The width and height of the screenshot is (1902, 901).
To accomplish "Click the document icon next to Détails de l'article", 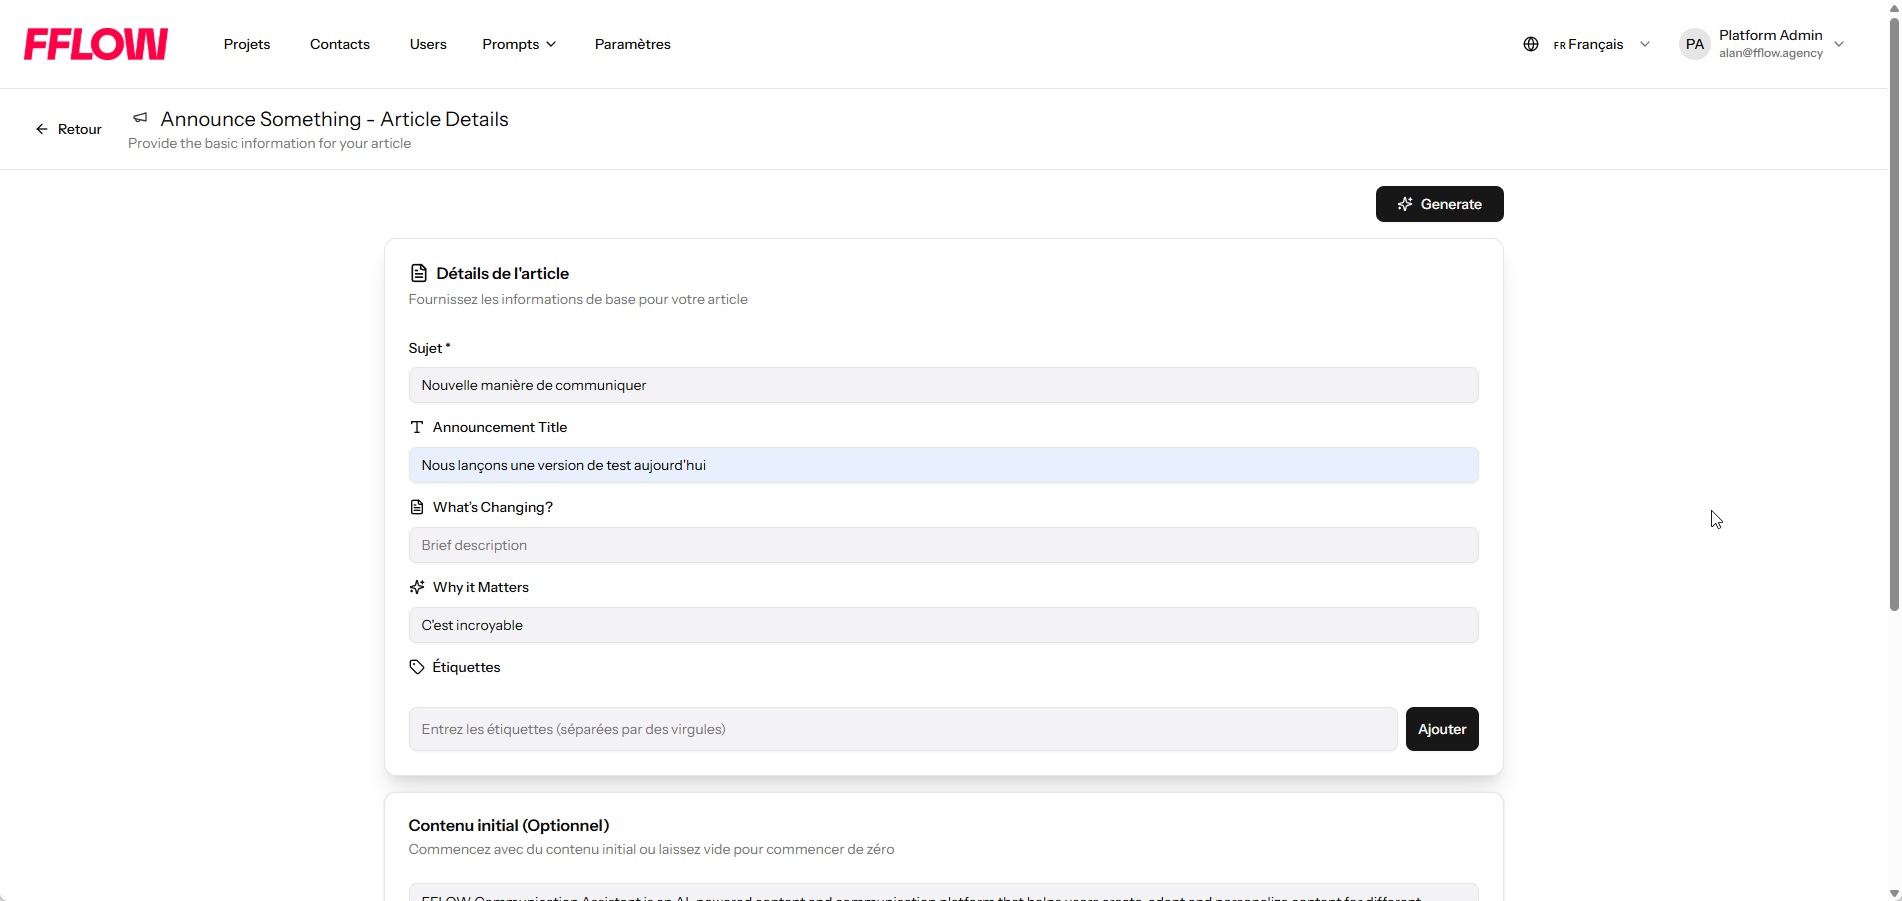I will (419, 273).
